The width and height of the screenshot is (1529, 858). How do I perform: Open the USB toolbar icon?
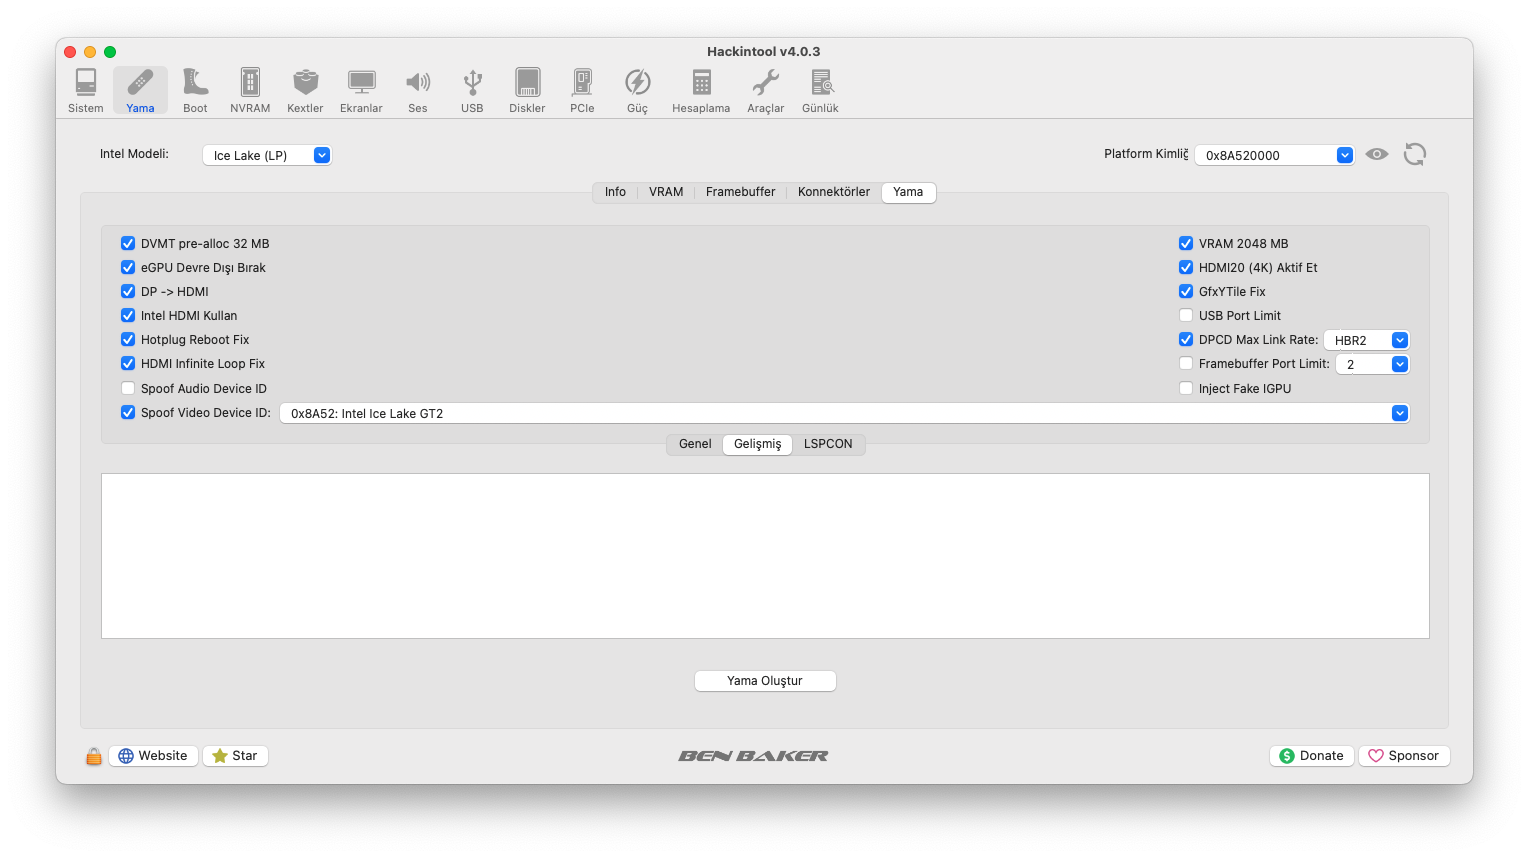click(472, 90)
